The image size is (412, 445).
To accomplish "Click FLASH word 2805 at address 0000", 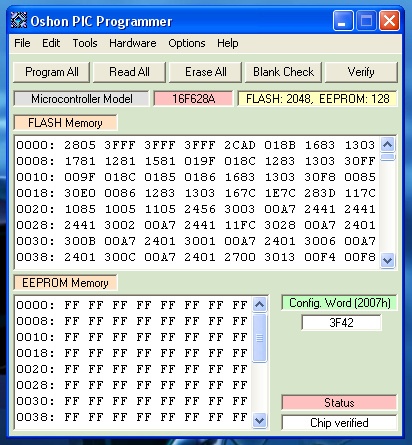I will 80,145.
